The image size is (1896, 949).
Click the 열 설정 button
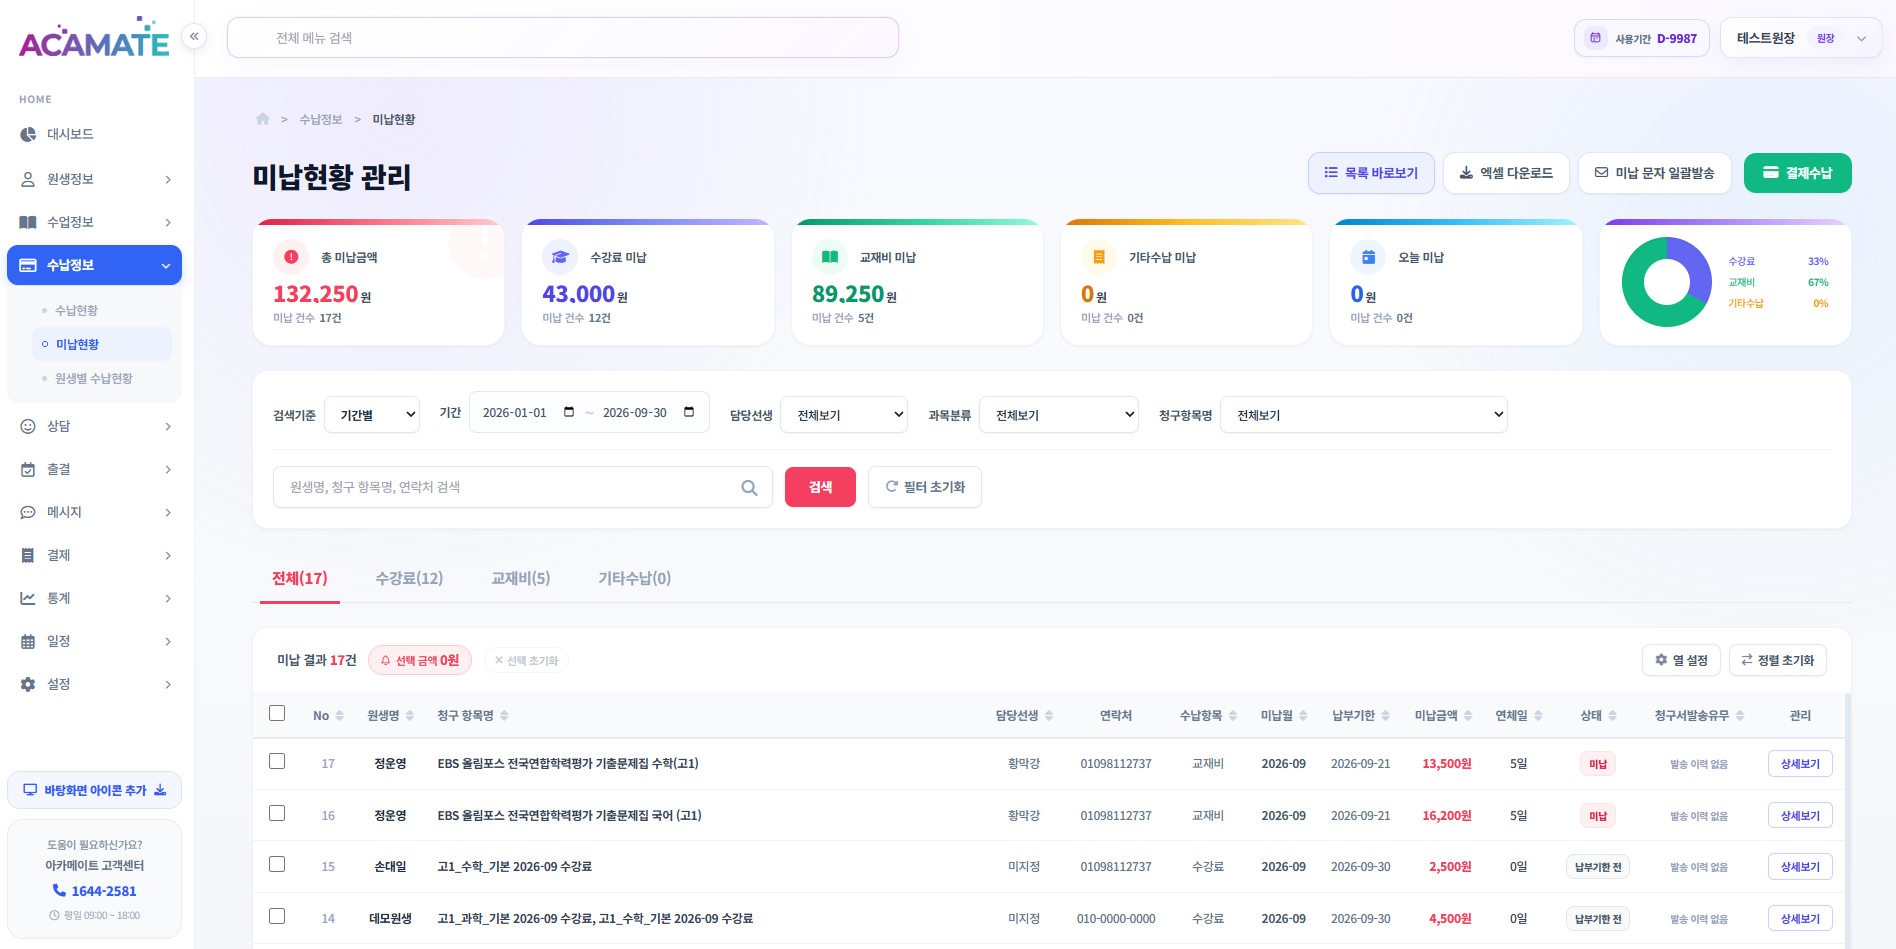(x=1681, y=660)
